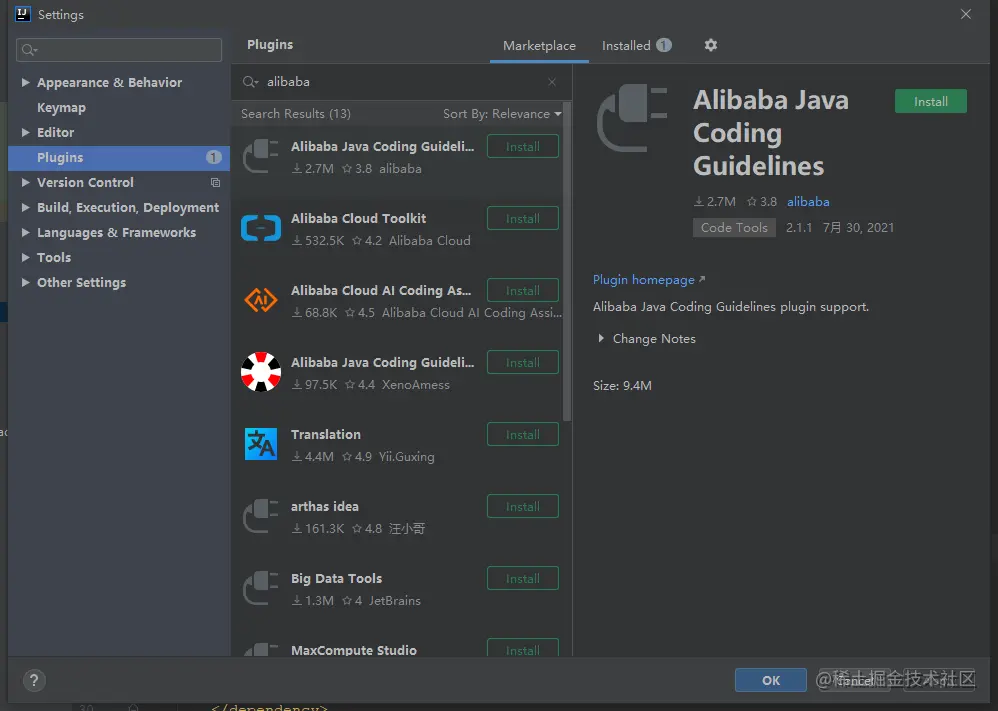Screen dimensions: 998x711
Task: Click the plugin search magnifier icon
Action: [x=250, y=82]
